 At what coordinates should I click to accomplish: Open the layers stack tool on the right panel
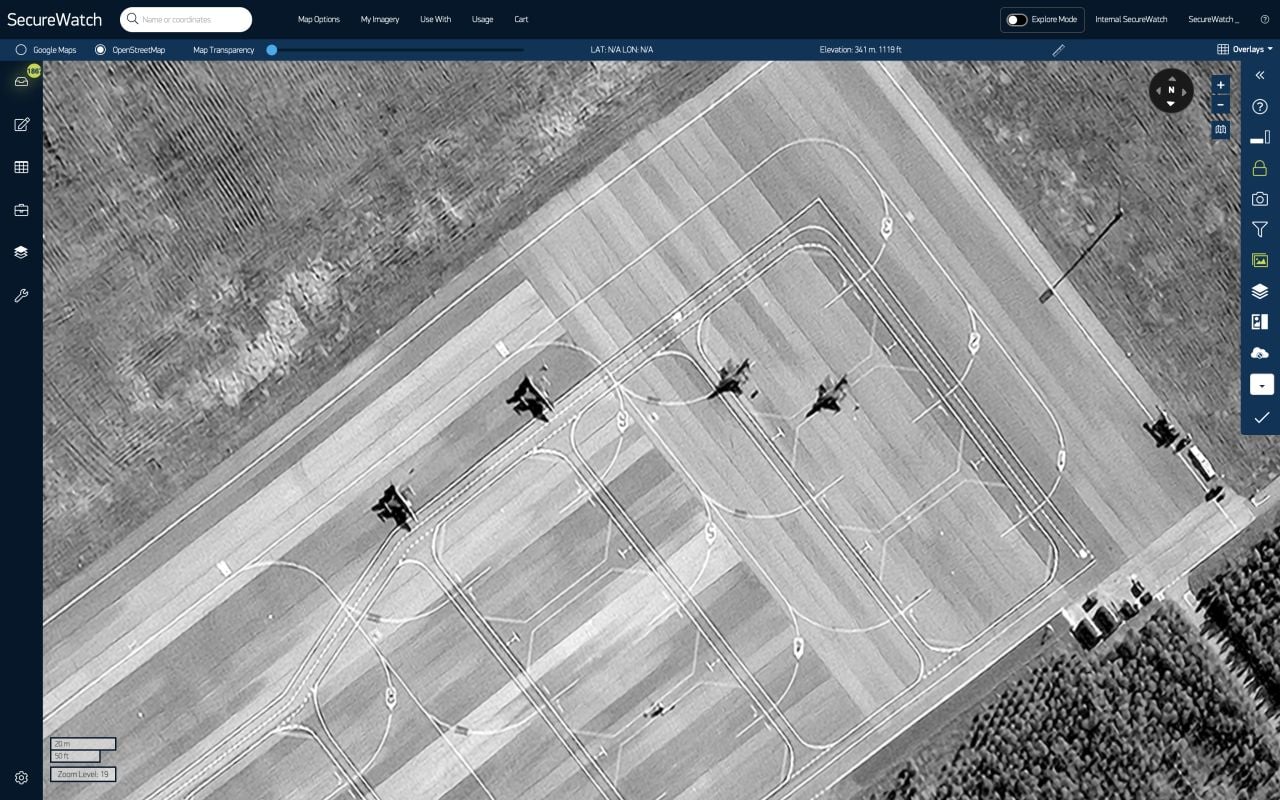point(1259,291)
